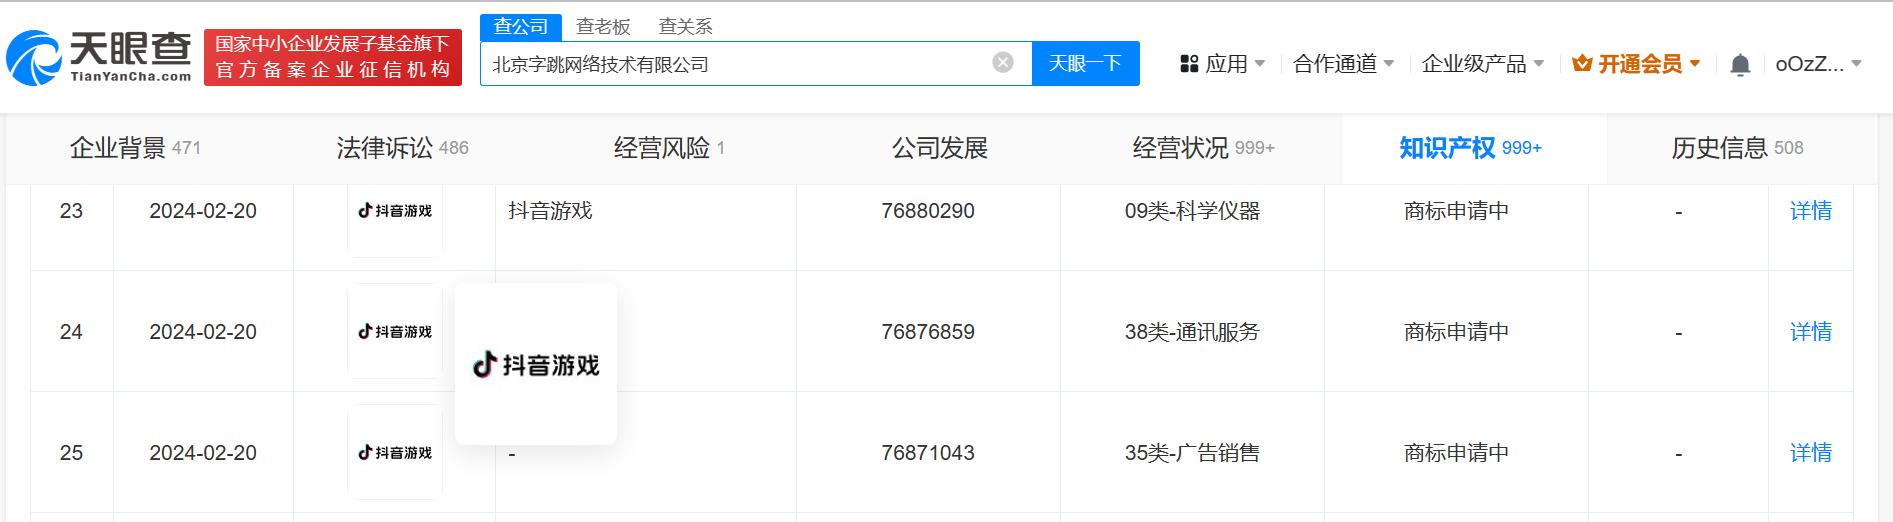
Task: Click 09类-科学仪器 category cell
Action: coord(1192,211)
